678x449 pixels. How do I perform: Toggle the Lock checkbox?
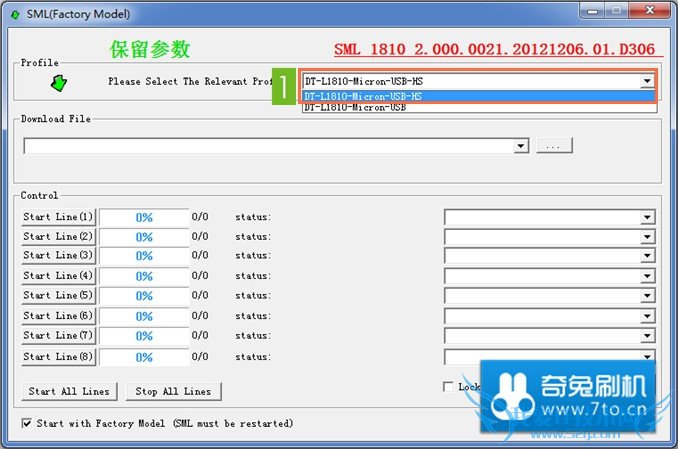point(448,386)
